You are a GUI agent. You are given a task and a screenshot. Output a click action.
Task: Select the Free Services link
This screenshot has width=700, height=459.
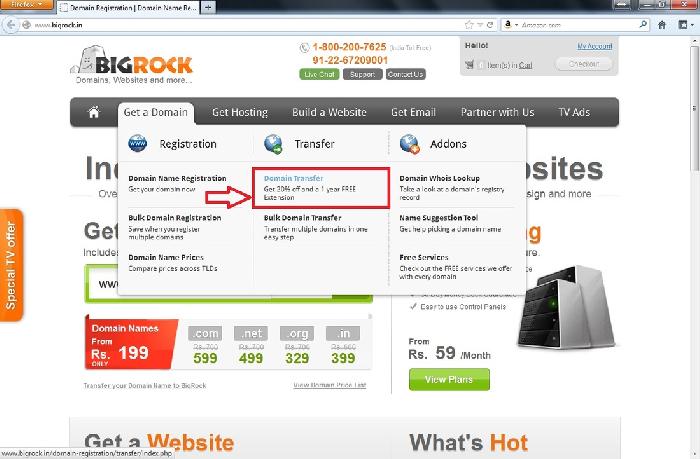[x=424, y=258]
